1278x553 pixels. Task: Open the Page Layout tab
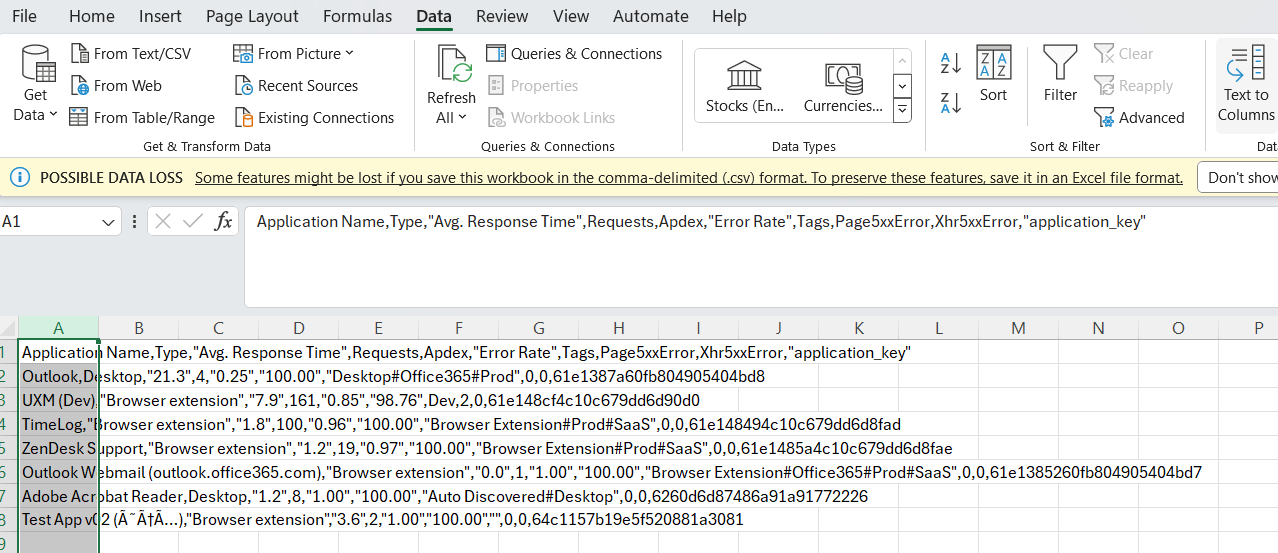[252, 16]
